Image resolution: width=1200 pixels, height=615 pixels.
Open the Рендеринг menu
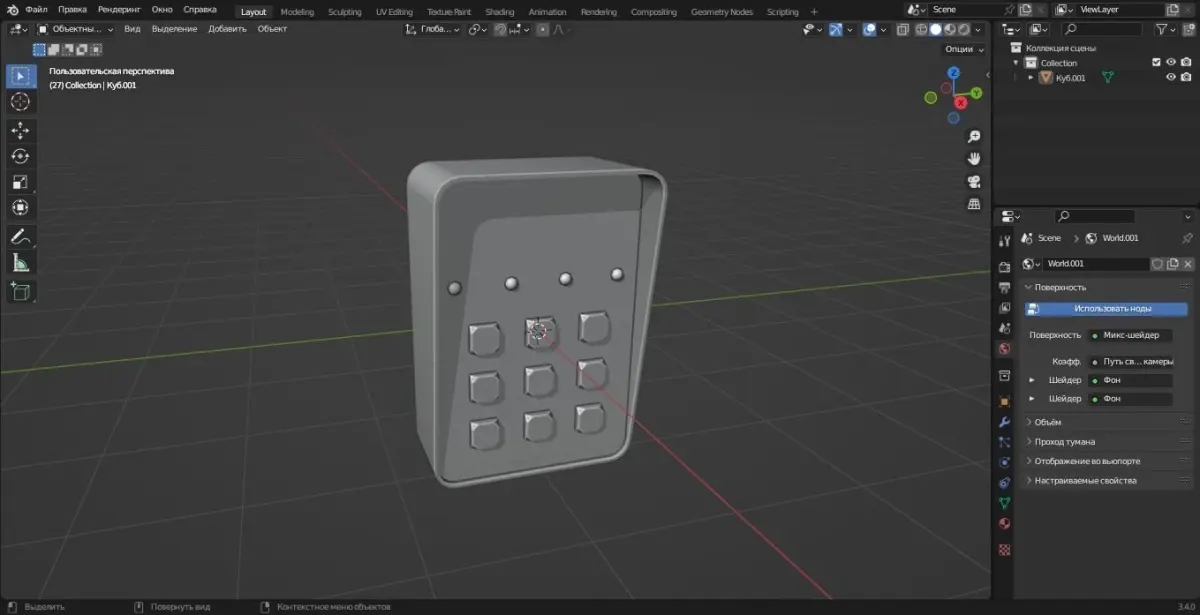coord(120,10)
